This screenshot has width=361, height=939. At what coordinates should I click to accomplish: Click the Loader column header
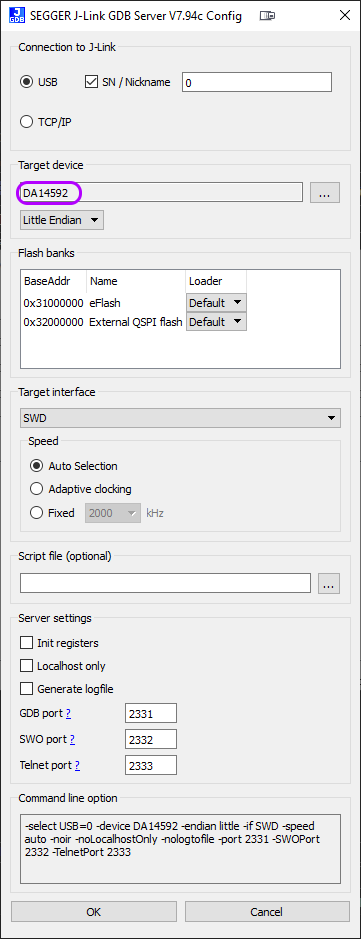point(205,281)
